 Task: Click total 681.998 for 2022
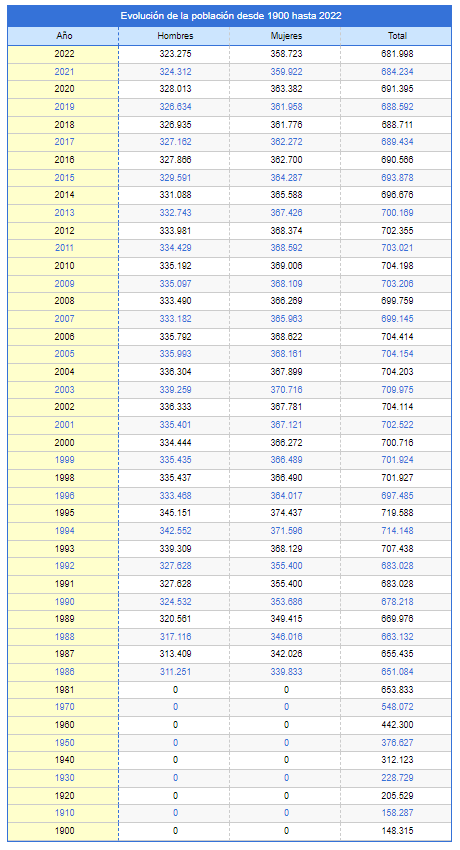pos(397,54)
